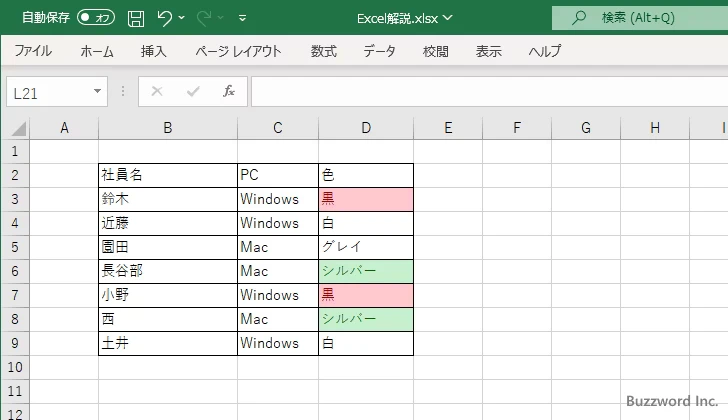Click the Insert Function fx icon
Screen dimensions: 728x420
pos(229,91)
